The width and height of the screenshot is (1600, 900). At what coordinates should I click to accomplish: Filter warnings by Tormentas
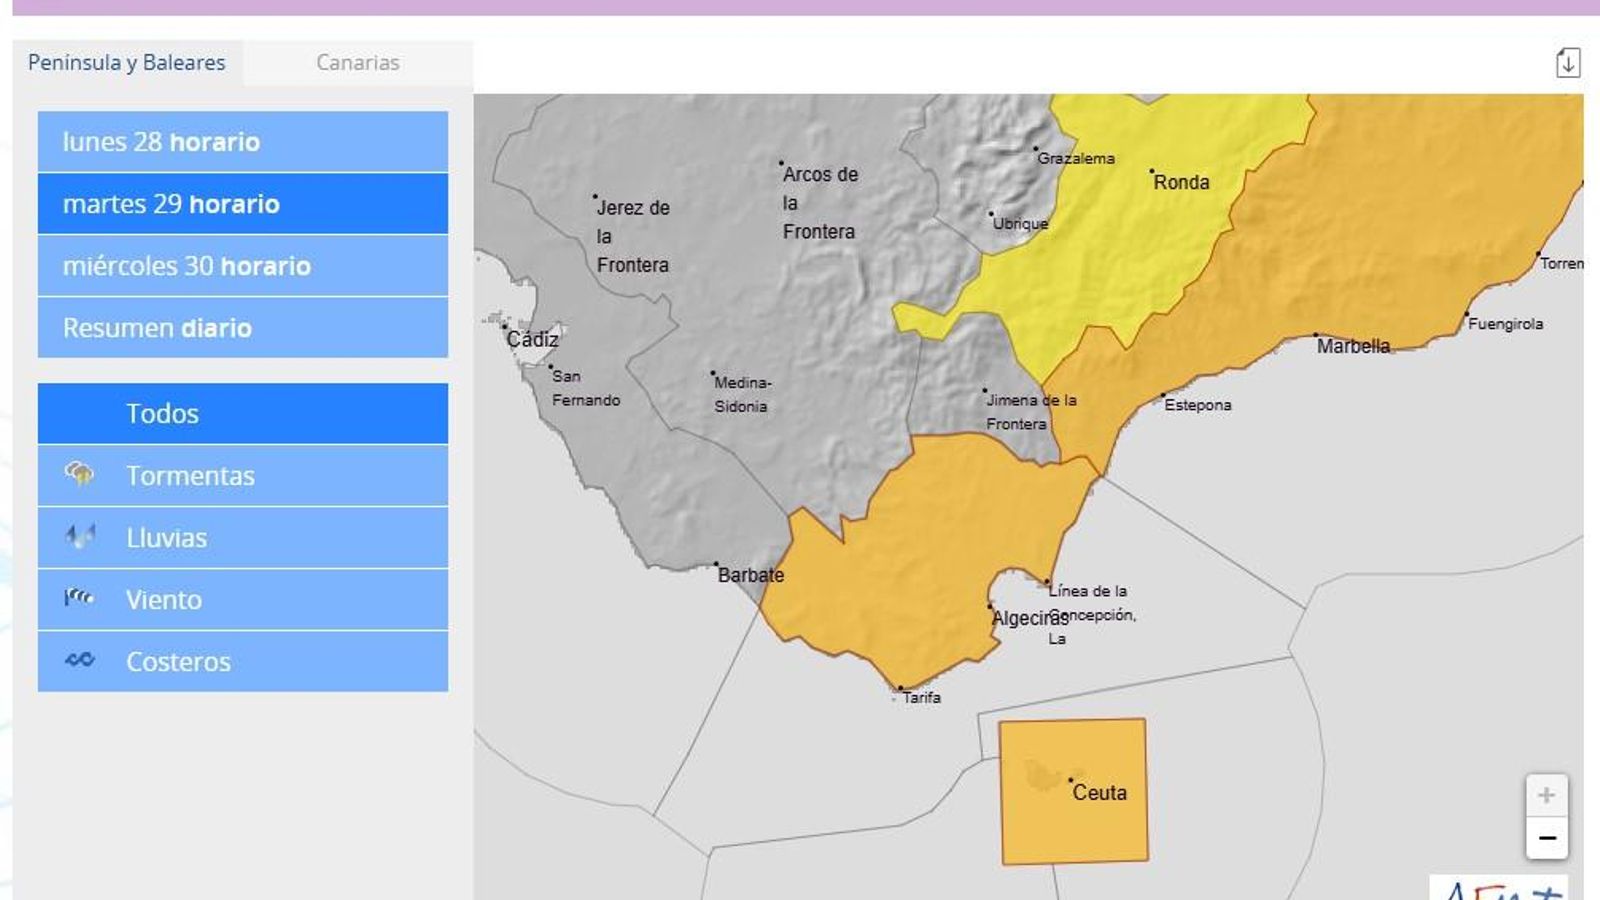(190, 476)
